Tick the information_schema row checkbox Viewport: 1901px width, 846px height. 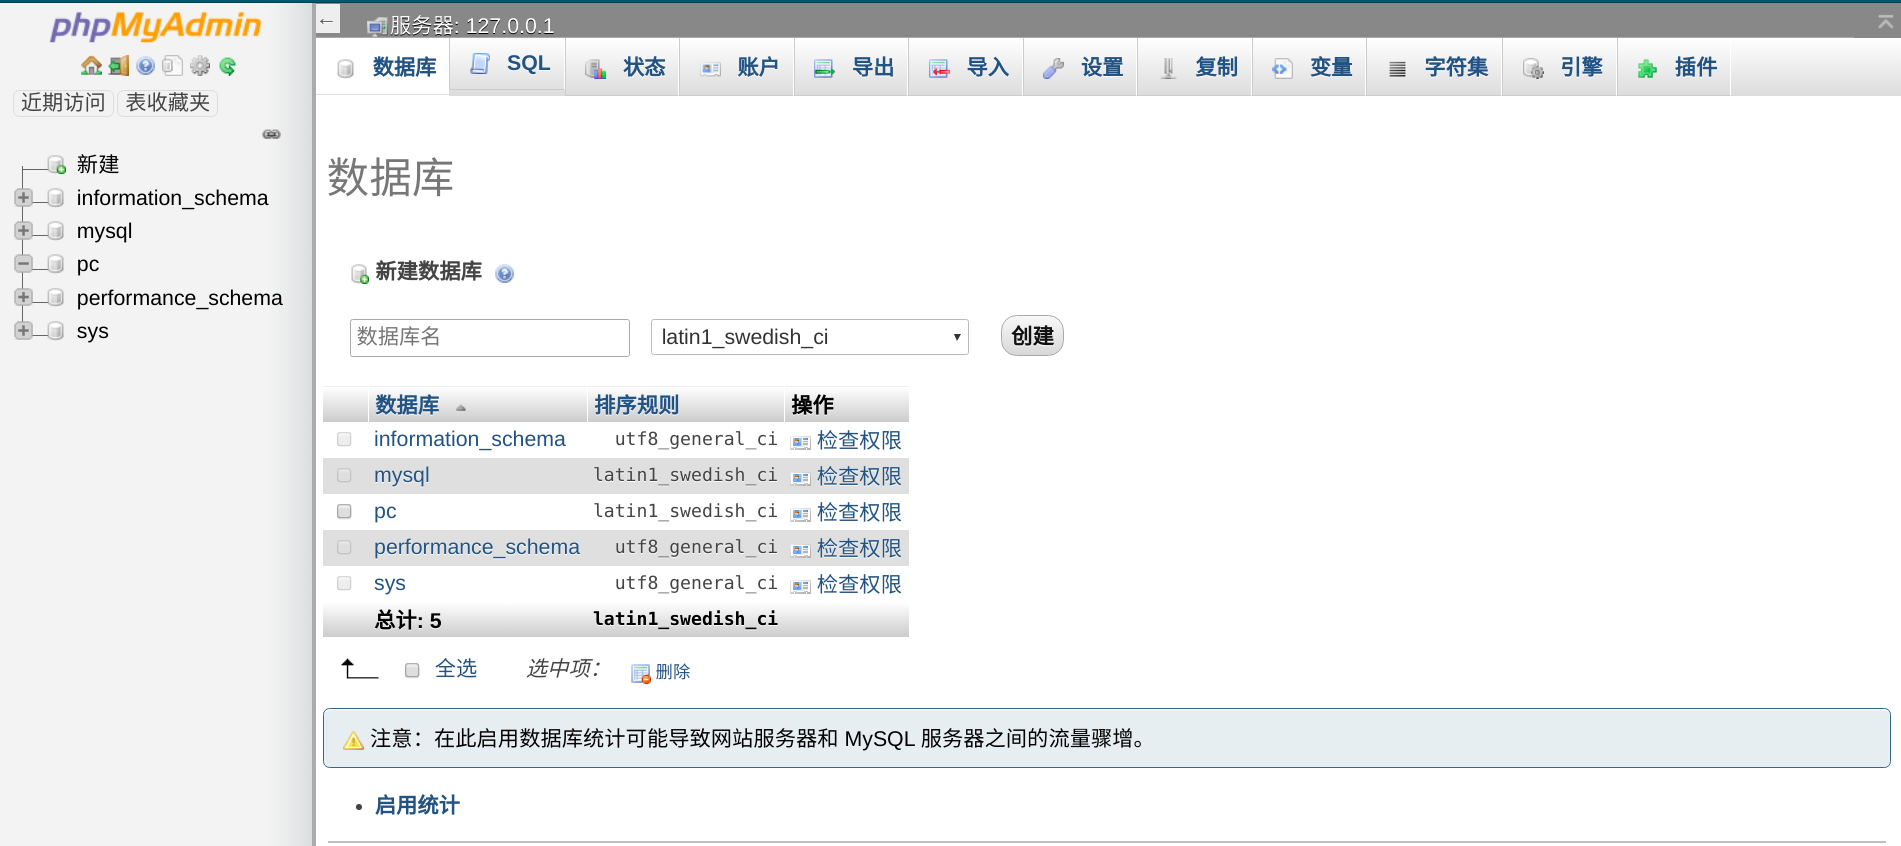click(x=344, y=439)
